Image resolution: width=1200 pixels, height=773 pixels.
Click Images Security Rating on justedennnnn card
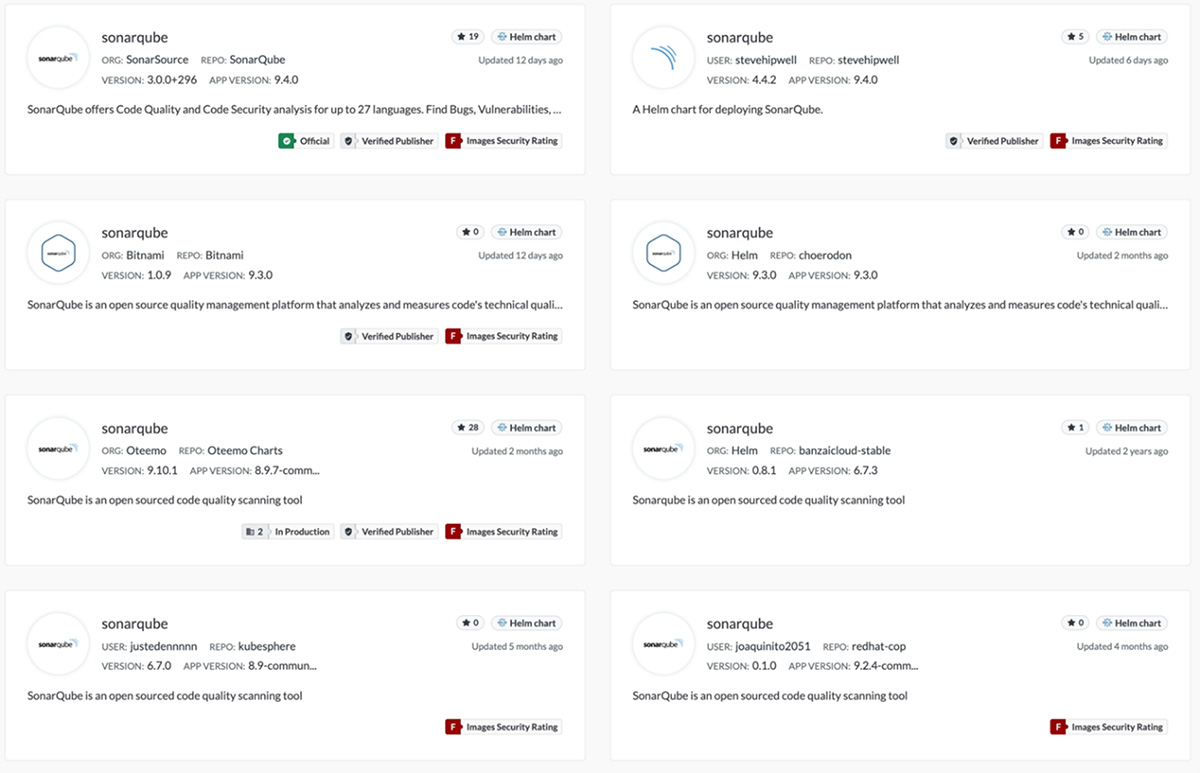pos(503,727)
